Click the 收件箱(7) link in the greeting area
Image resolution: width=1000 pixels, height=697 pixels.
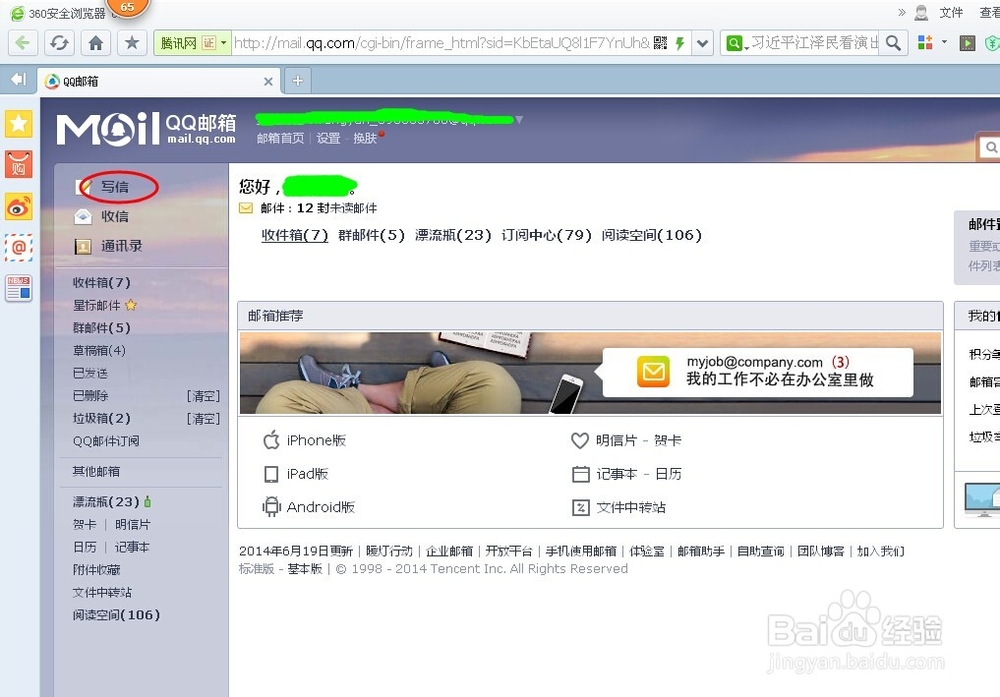295,235
